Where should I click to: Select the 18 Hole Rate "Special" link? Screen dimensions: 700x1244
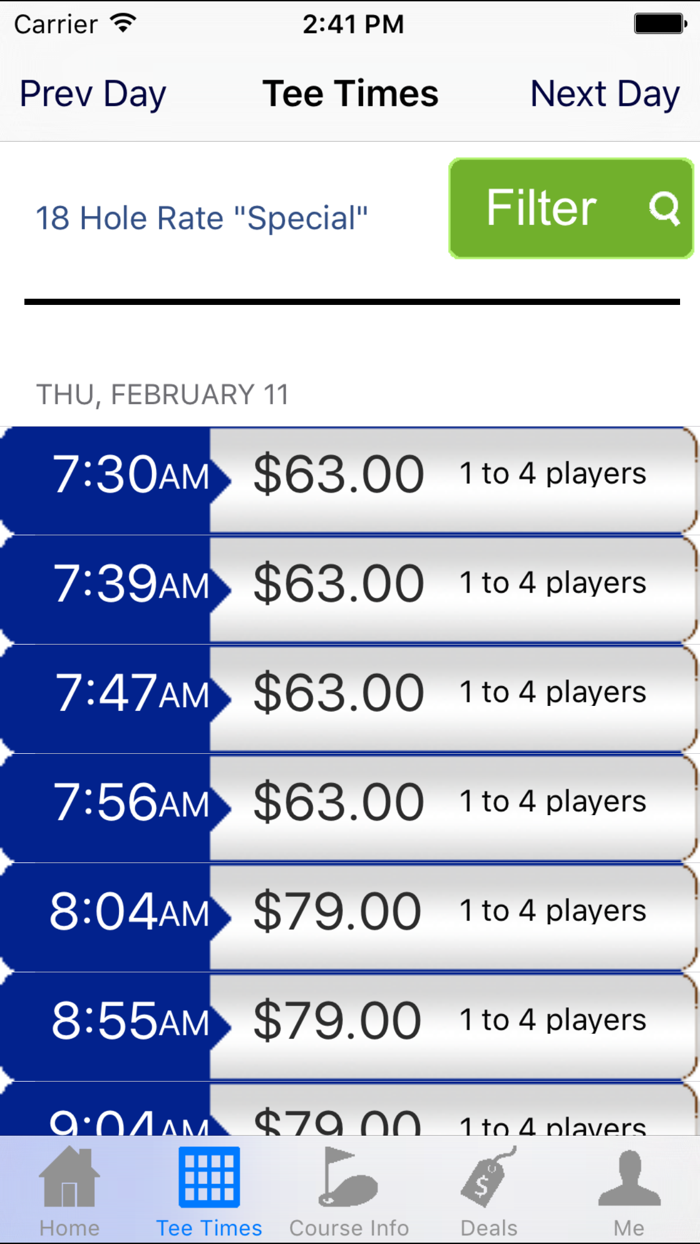click(201, 218)
